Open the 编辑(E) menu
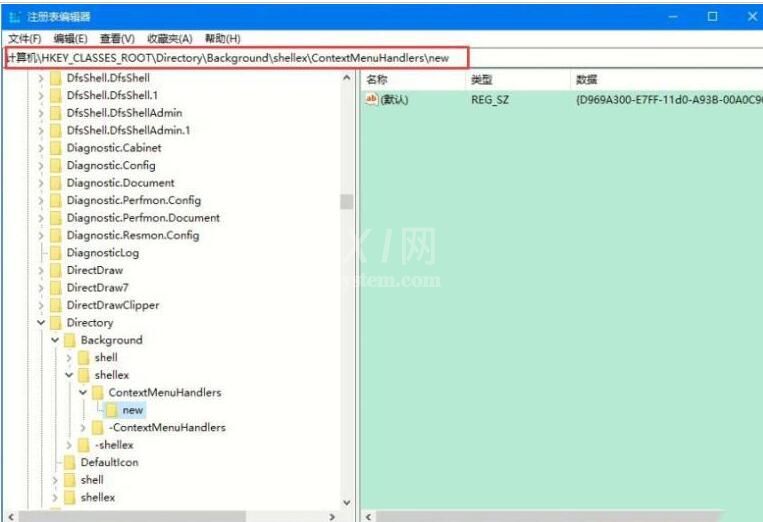 click(71, 38)
